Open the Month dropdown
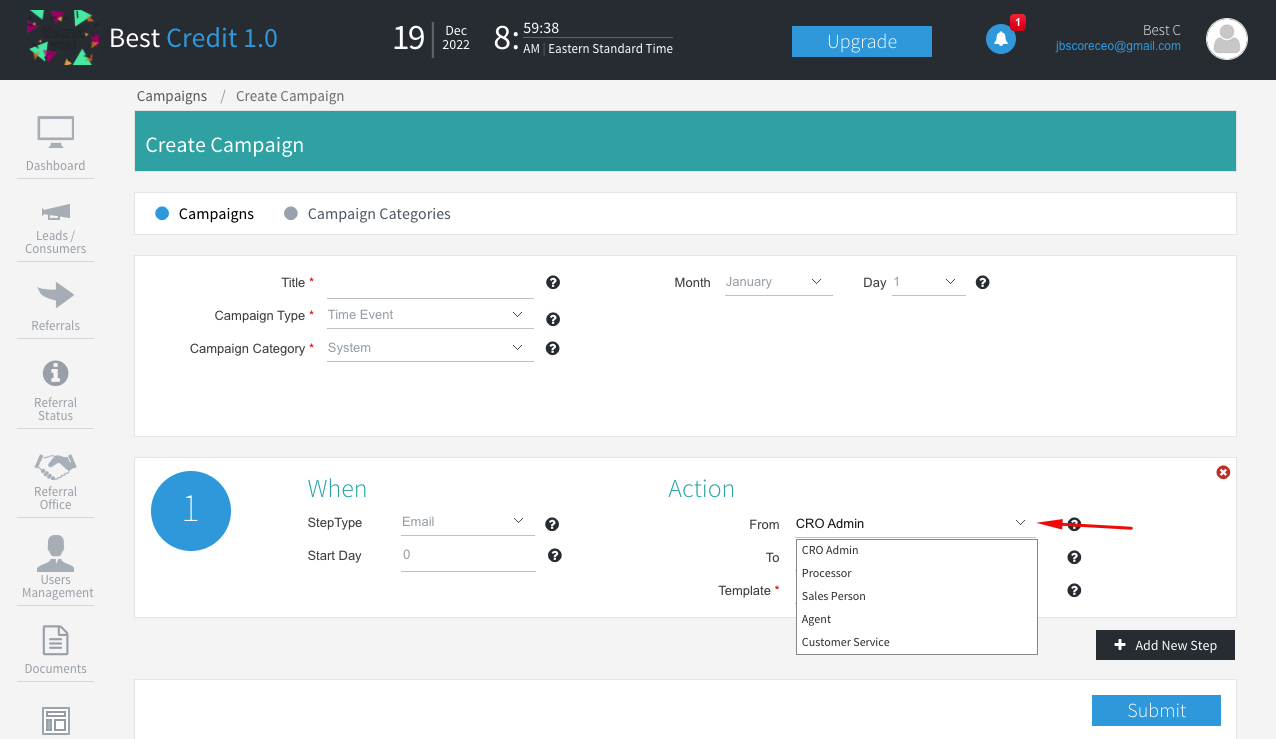Image resolution: width=1276 pixels, height=739 pixels. (x=779, y=282)
